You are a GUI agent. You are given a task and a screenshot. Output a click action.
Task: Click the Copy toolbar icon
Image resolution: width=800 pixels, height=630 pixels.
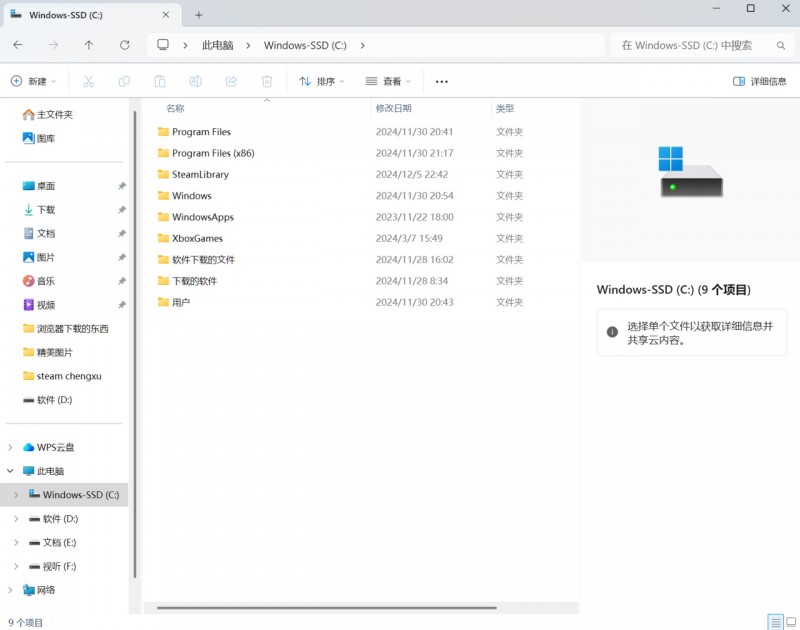pyautogui.click(x=124, y=81)
